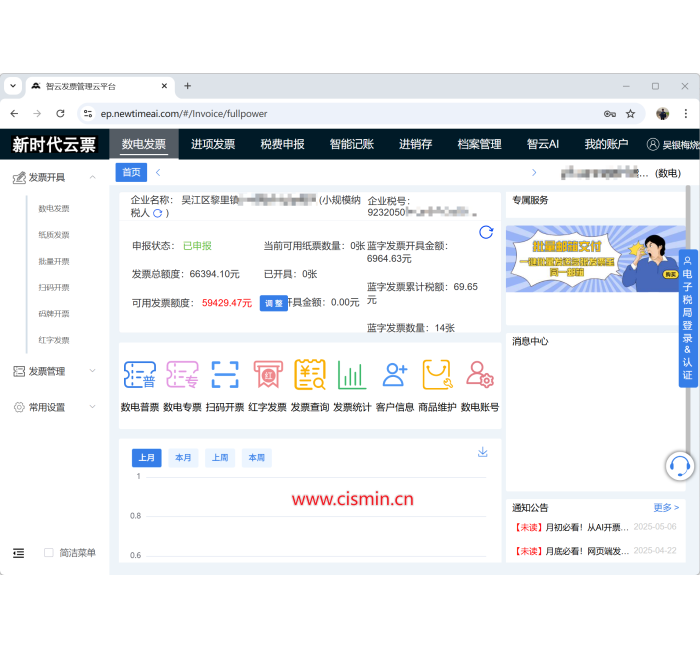Open the 数电专票 invoice shortcut
Viewport: 700px width, 650px height.
point(182,386)
